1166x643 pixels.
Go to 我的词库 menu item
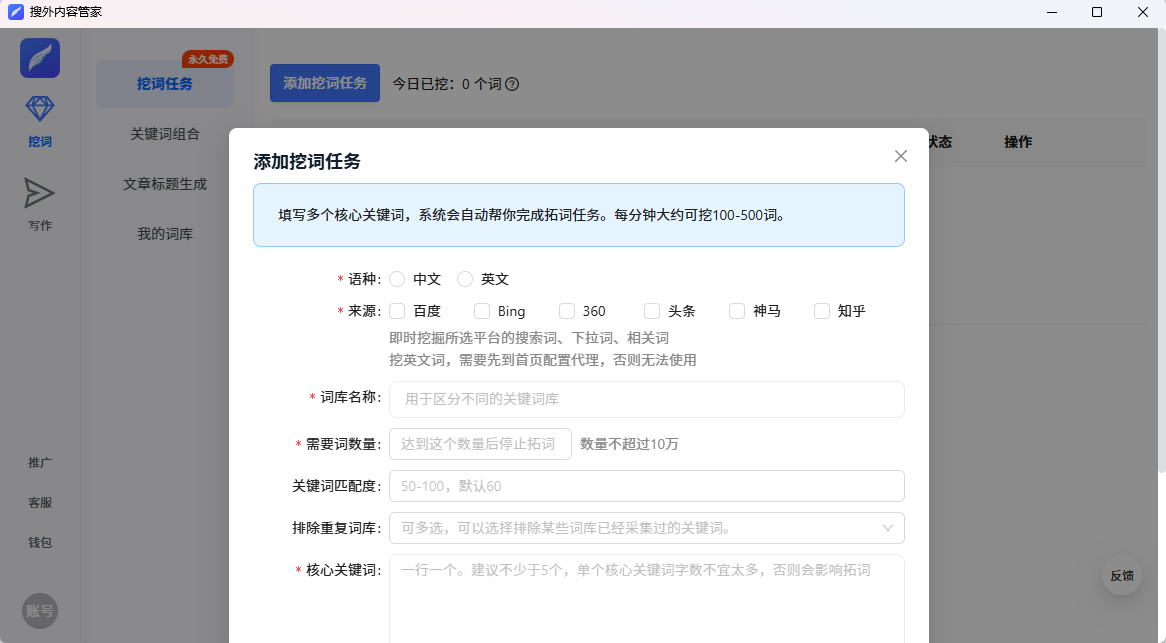pyautogui.click(x=165, y=234)
